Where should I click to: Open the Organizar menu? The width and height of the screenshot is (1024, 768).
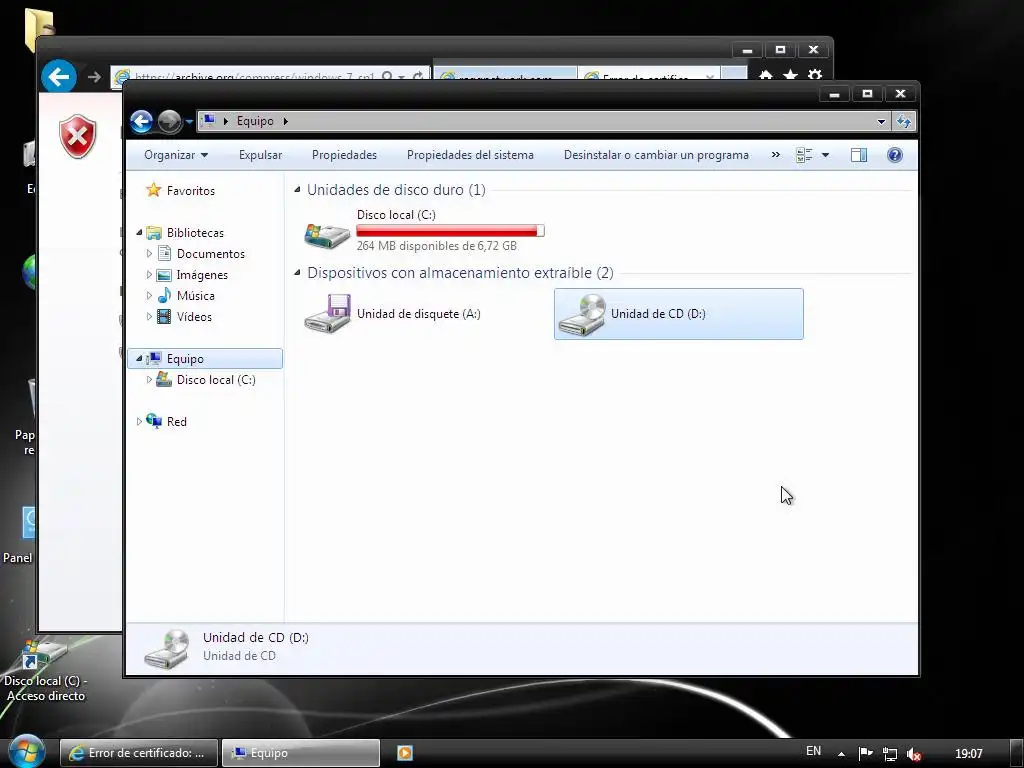tap(176, 155)
